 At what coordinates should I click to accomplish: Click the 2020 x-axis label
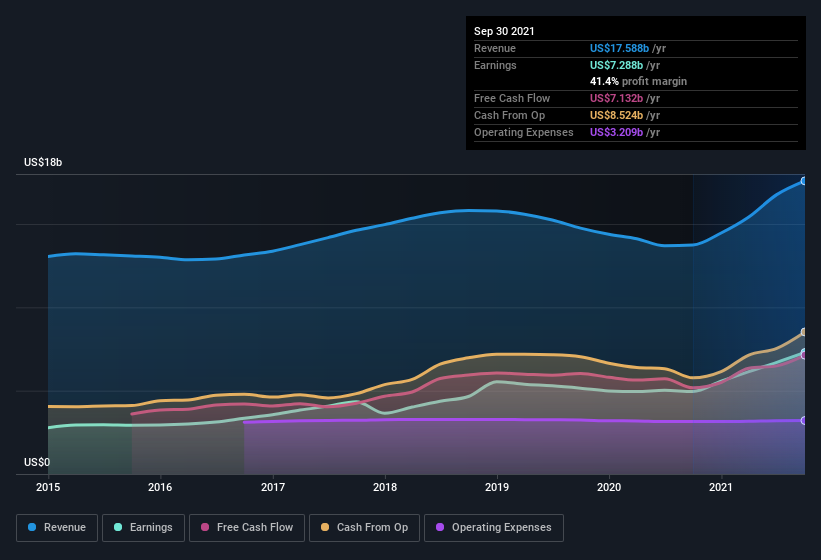pos(609,487)
